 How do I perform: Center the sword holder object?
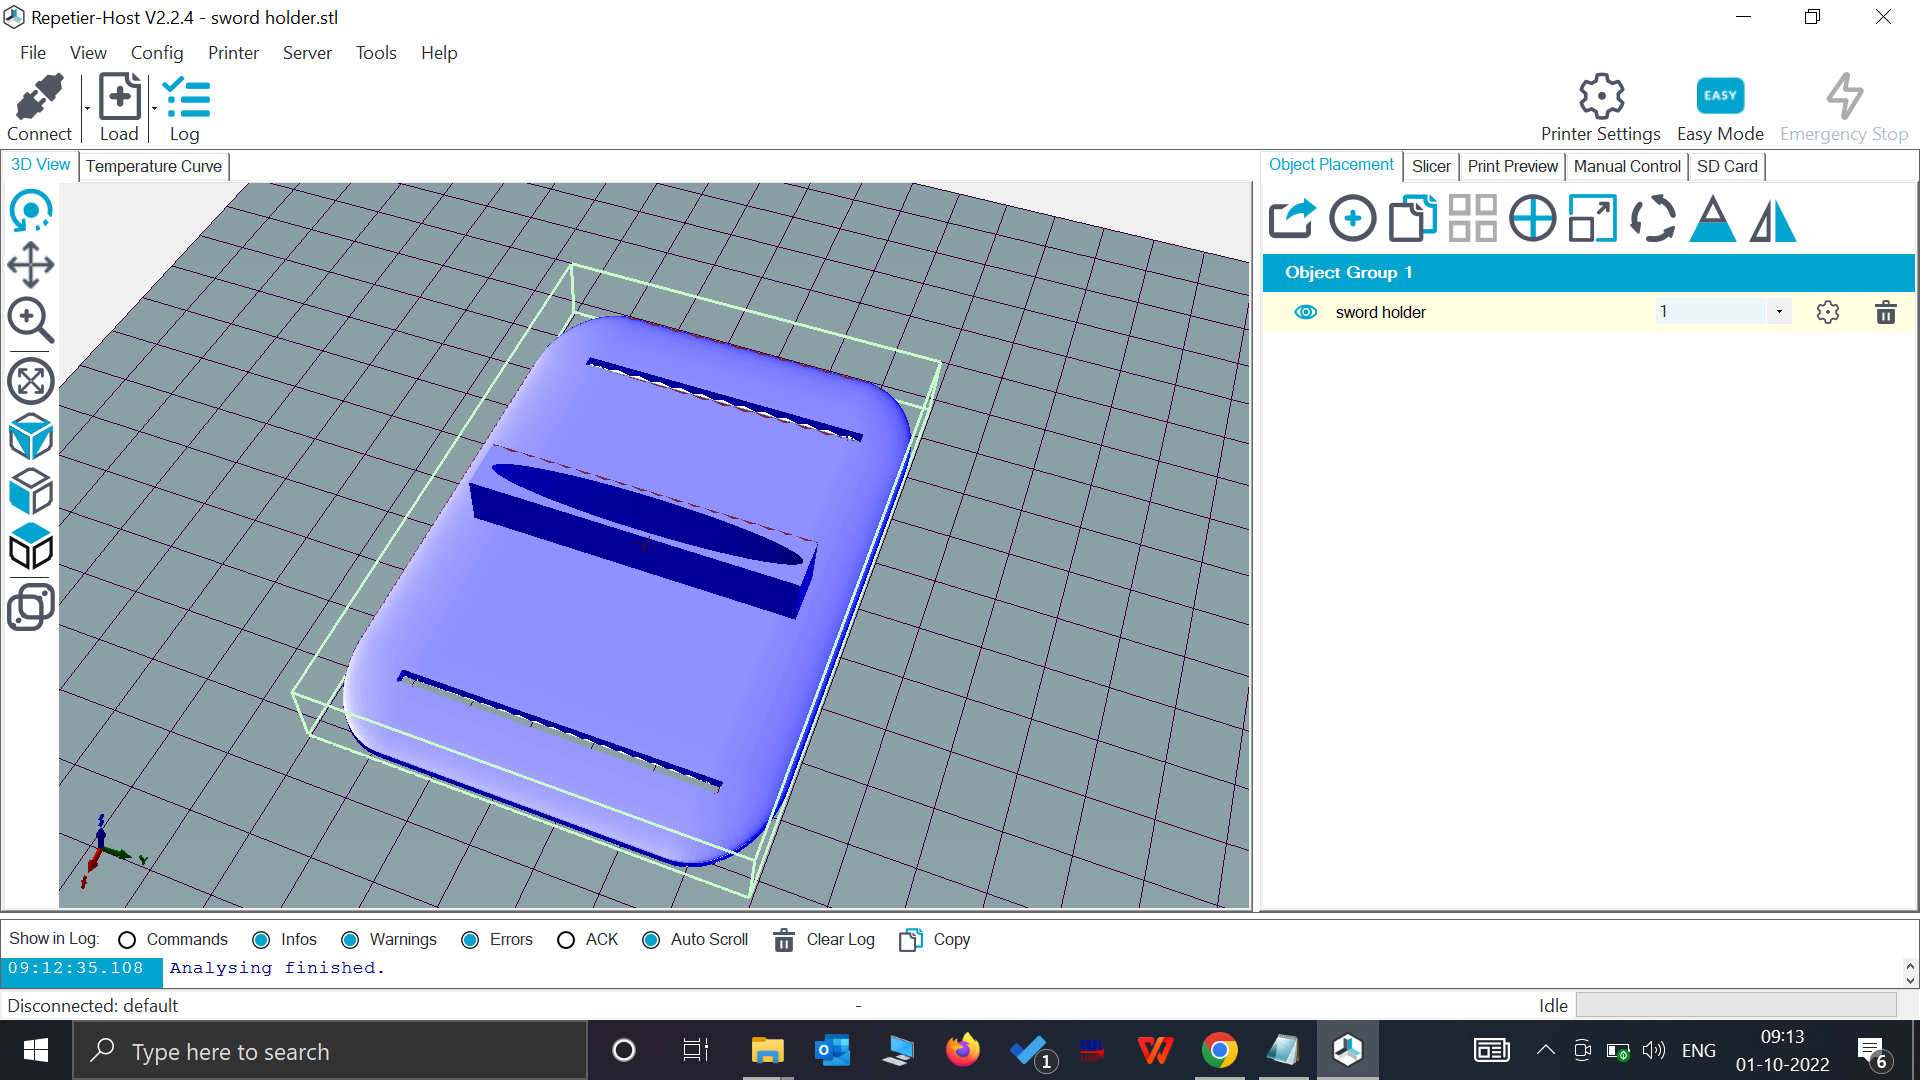click(x=1532, y=218)
